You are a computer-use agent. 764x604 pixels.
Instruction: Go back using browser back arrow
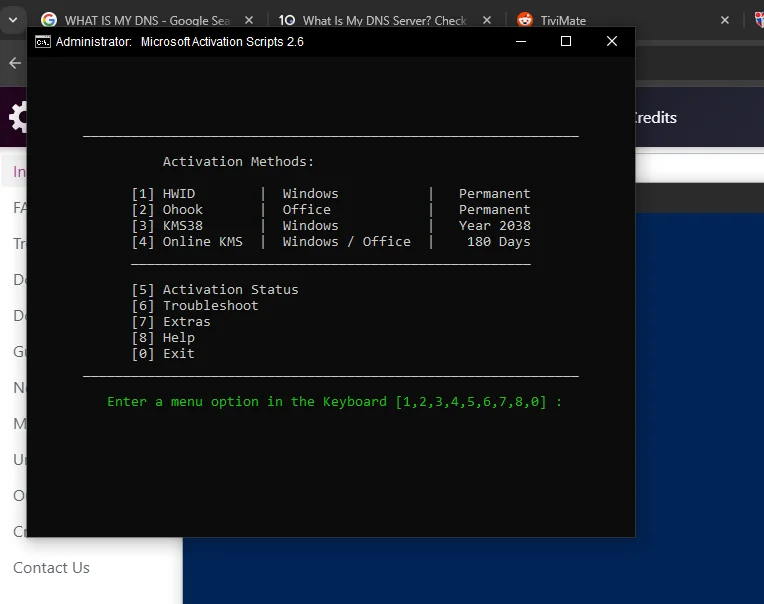tap(15, 63)
